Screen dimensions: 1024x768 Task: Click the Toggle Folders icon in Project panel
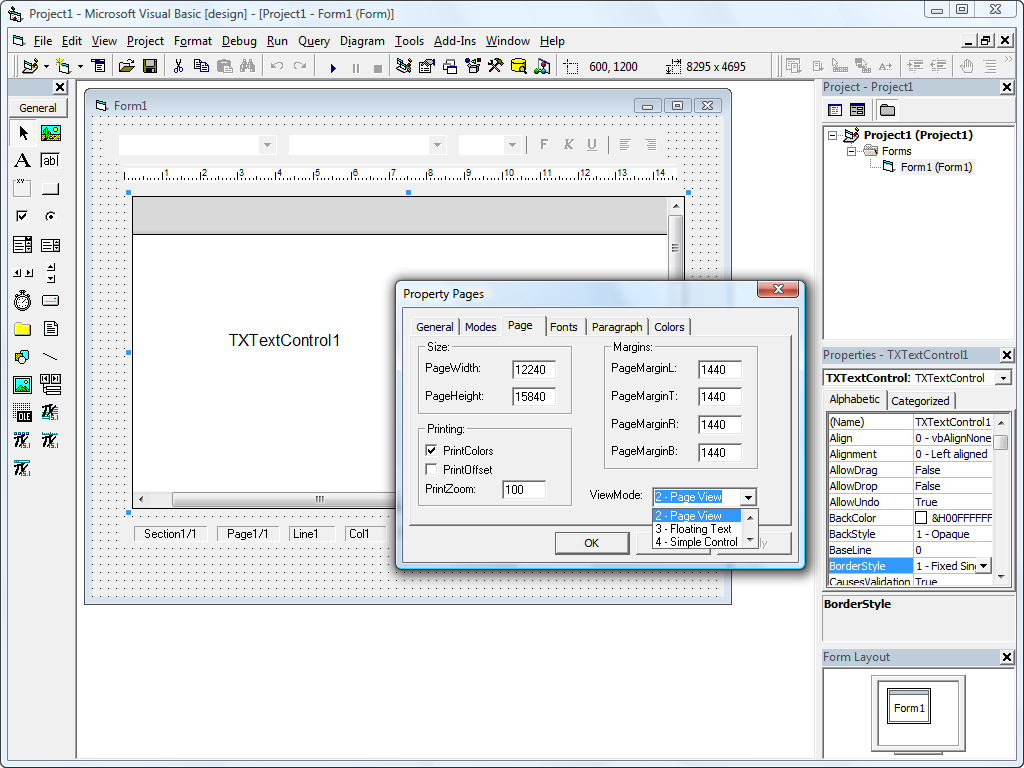click(x=887, y=110)
